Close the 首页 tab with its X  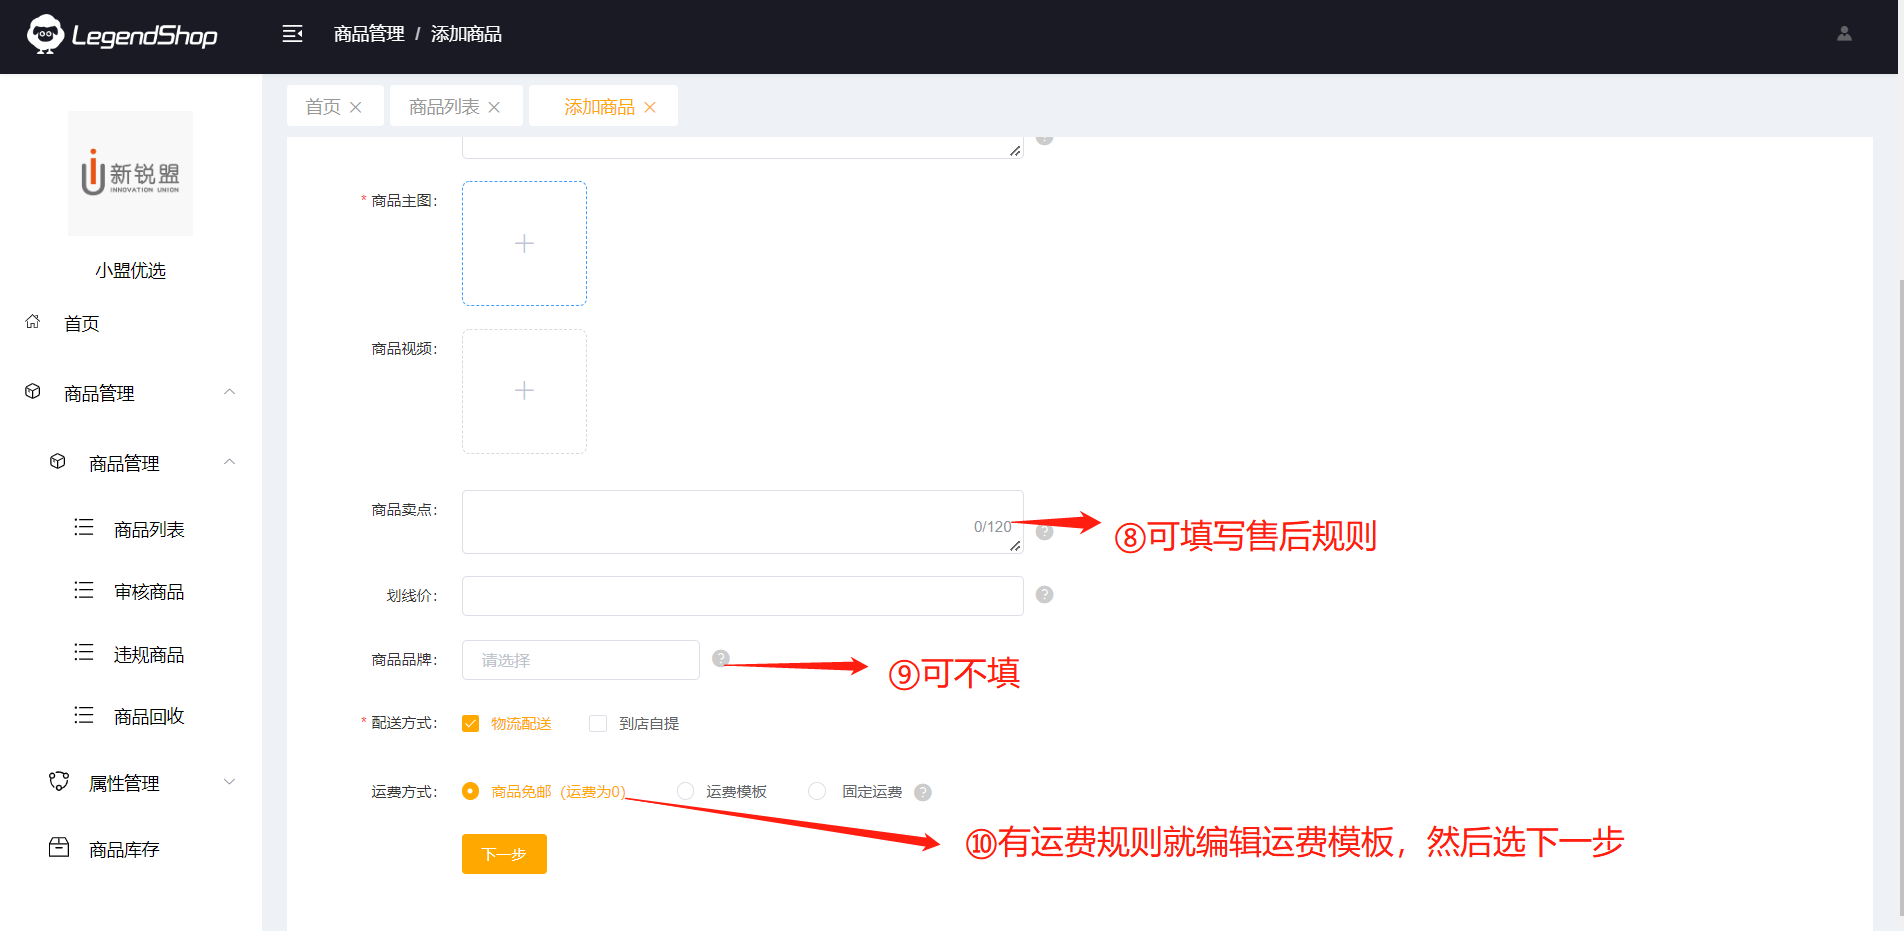pyautogui.click(x=355, y=107)
